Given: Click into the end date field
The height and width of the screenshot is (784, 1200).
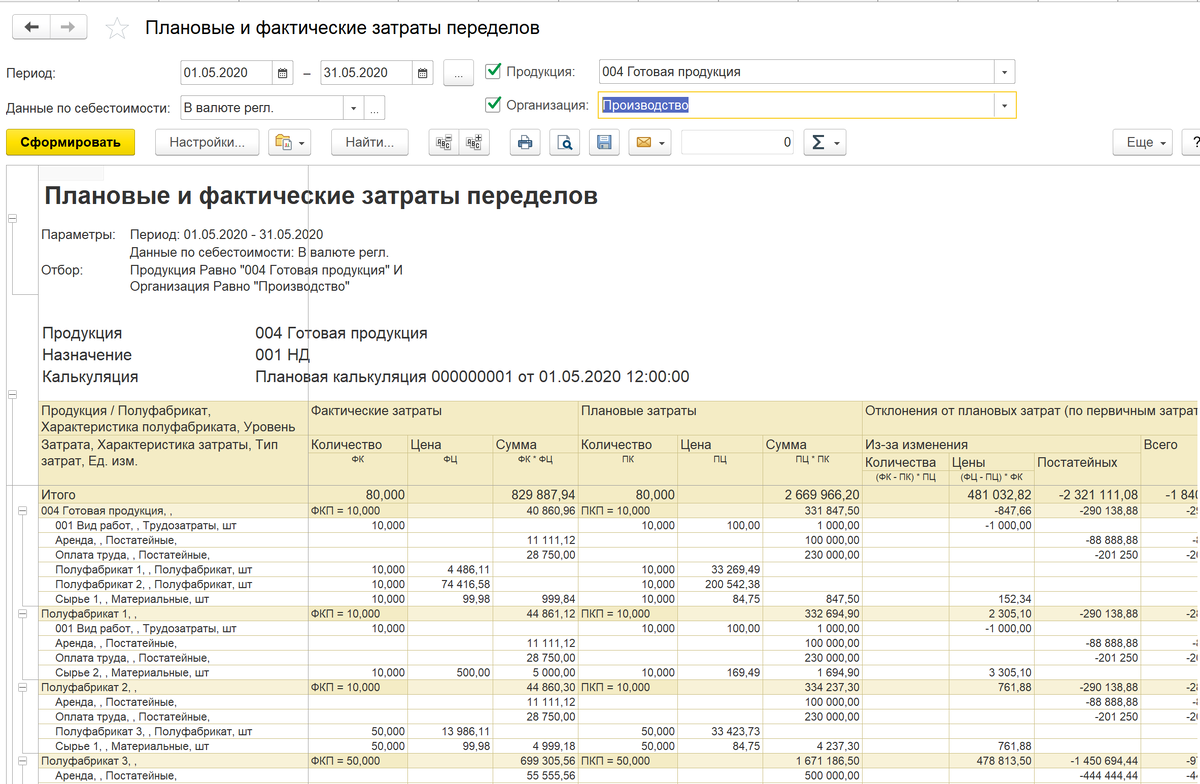Looking at the screenshot, I should 367,73.
